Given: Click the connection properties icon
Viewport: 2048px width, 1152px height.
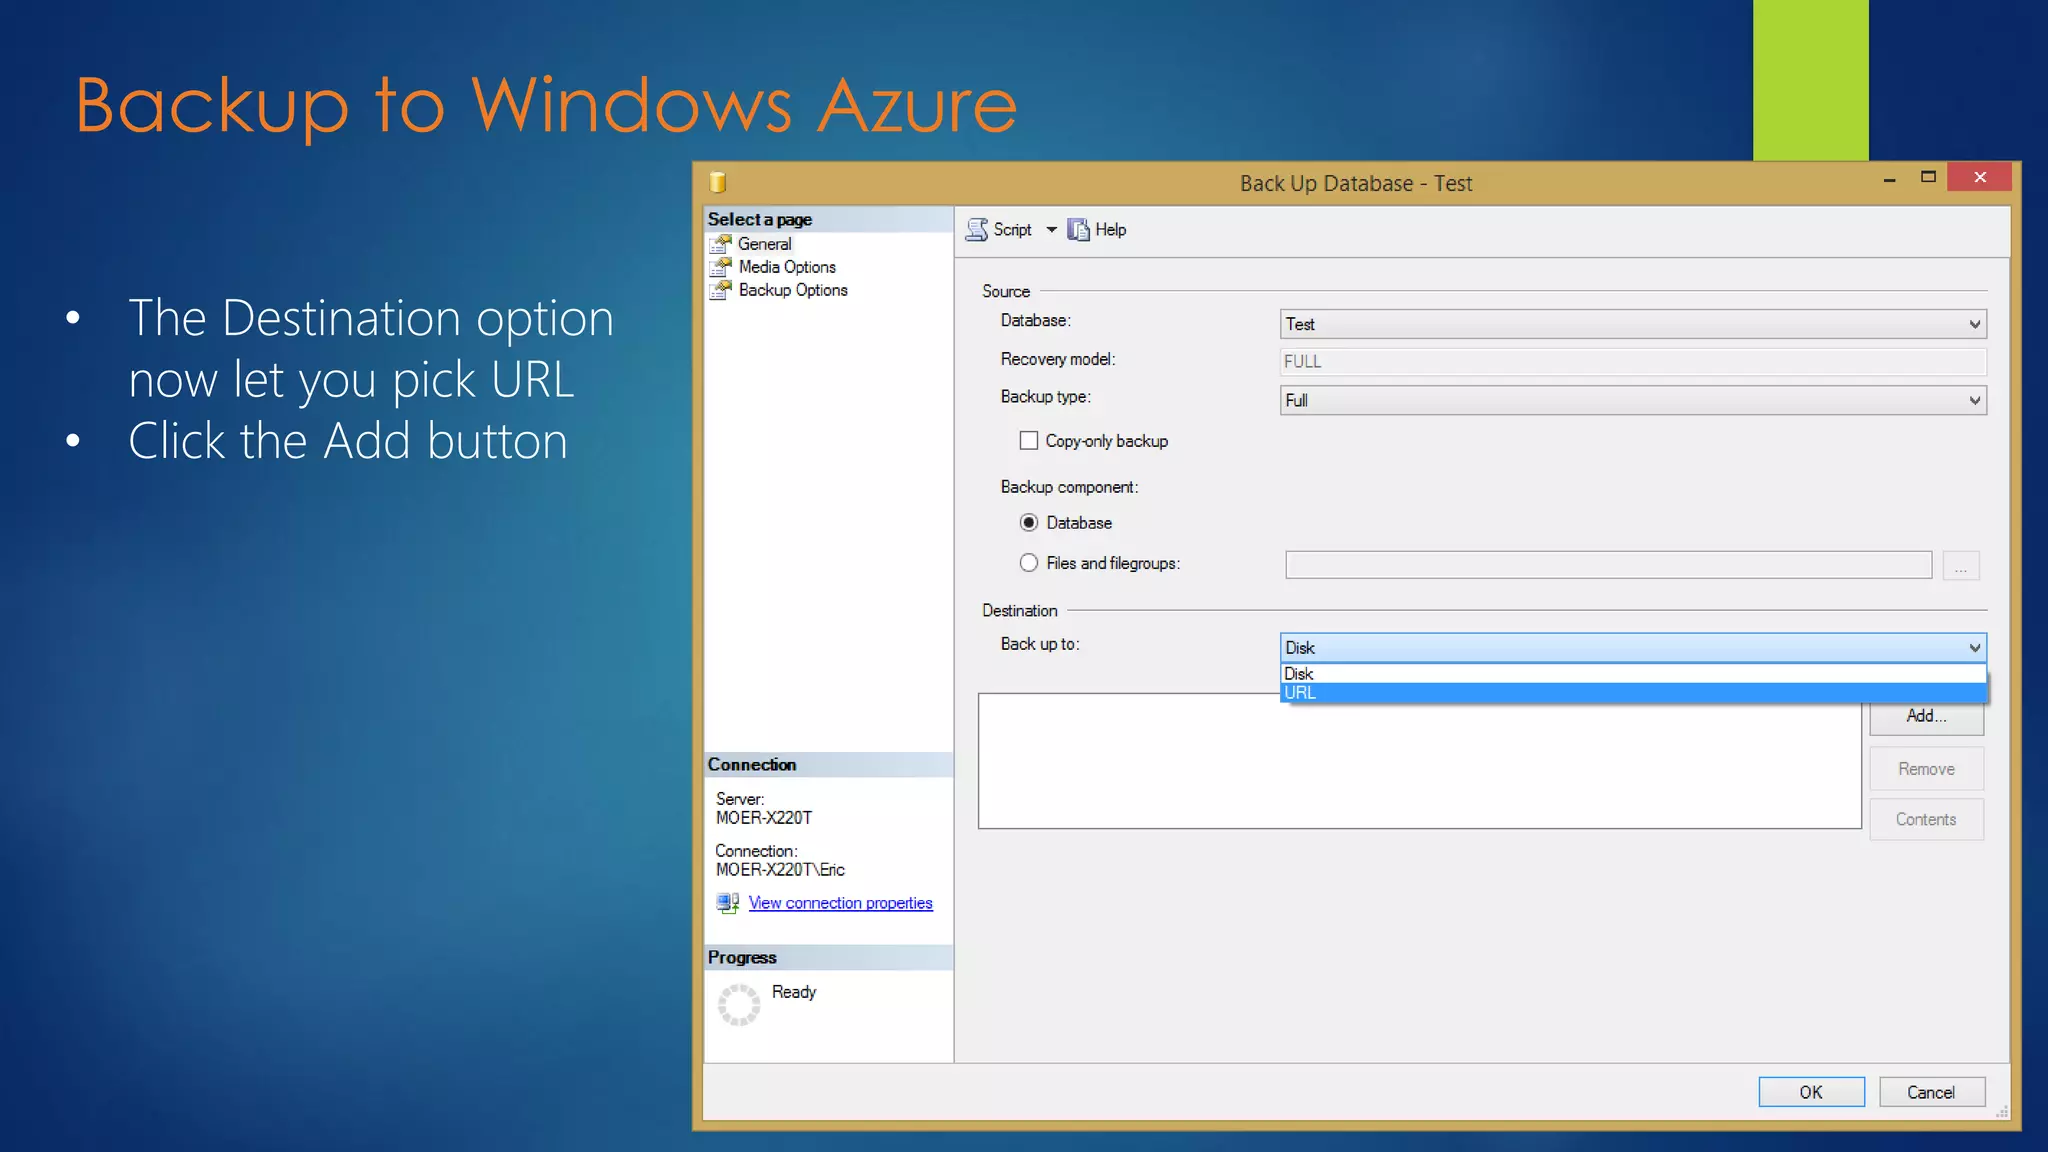Looking at the screenshot, I should (727, 903).
